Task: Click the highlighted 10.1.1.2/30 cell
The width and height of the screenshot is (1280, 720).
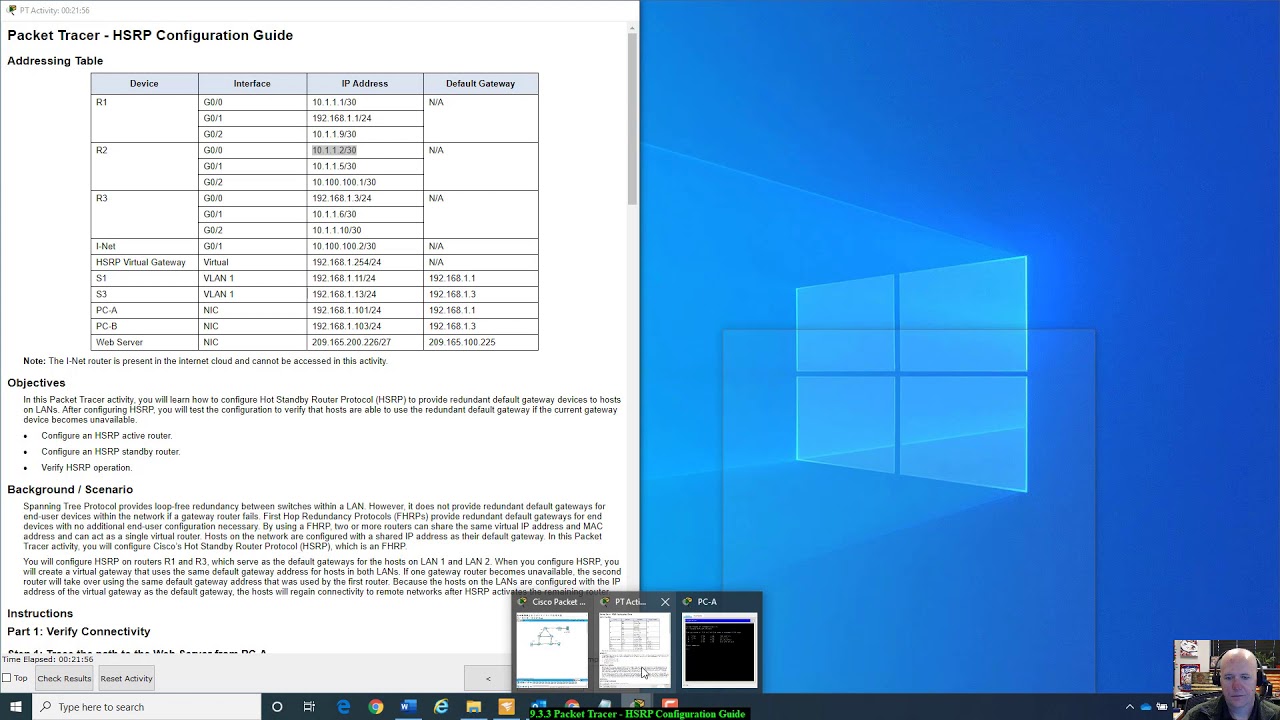Action: pos(364,150)
